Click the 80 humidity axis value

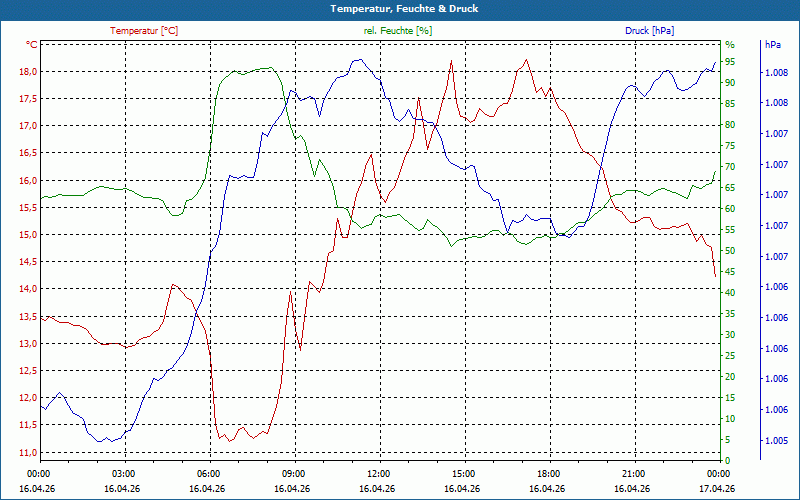pyautogui.click(x=730, y=124)
